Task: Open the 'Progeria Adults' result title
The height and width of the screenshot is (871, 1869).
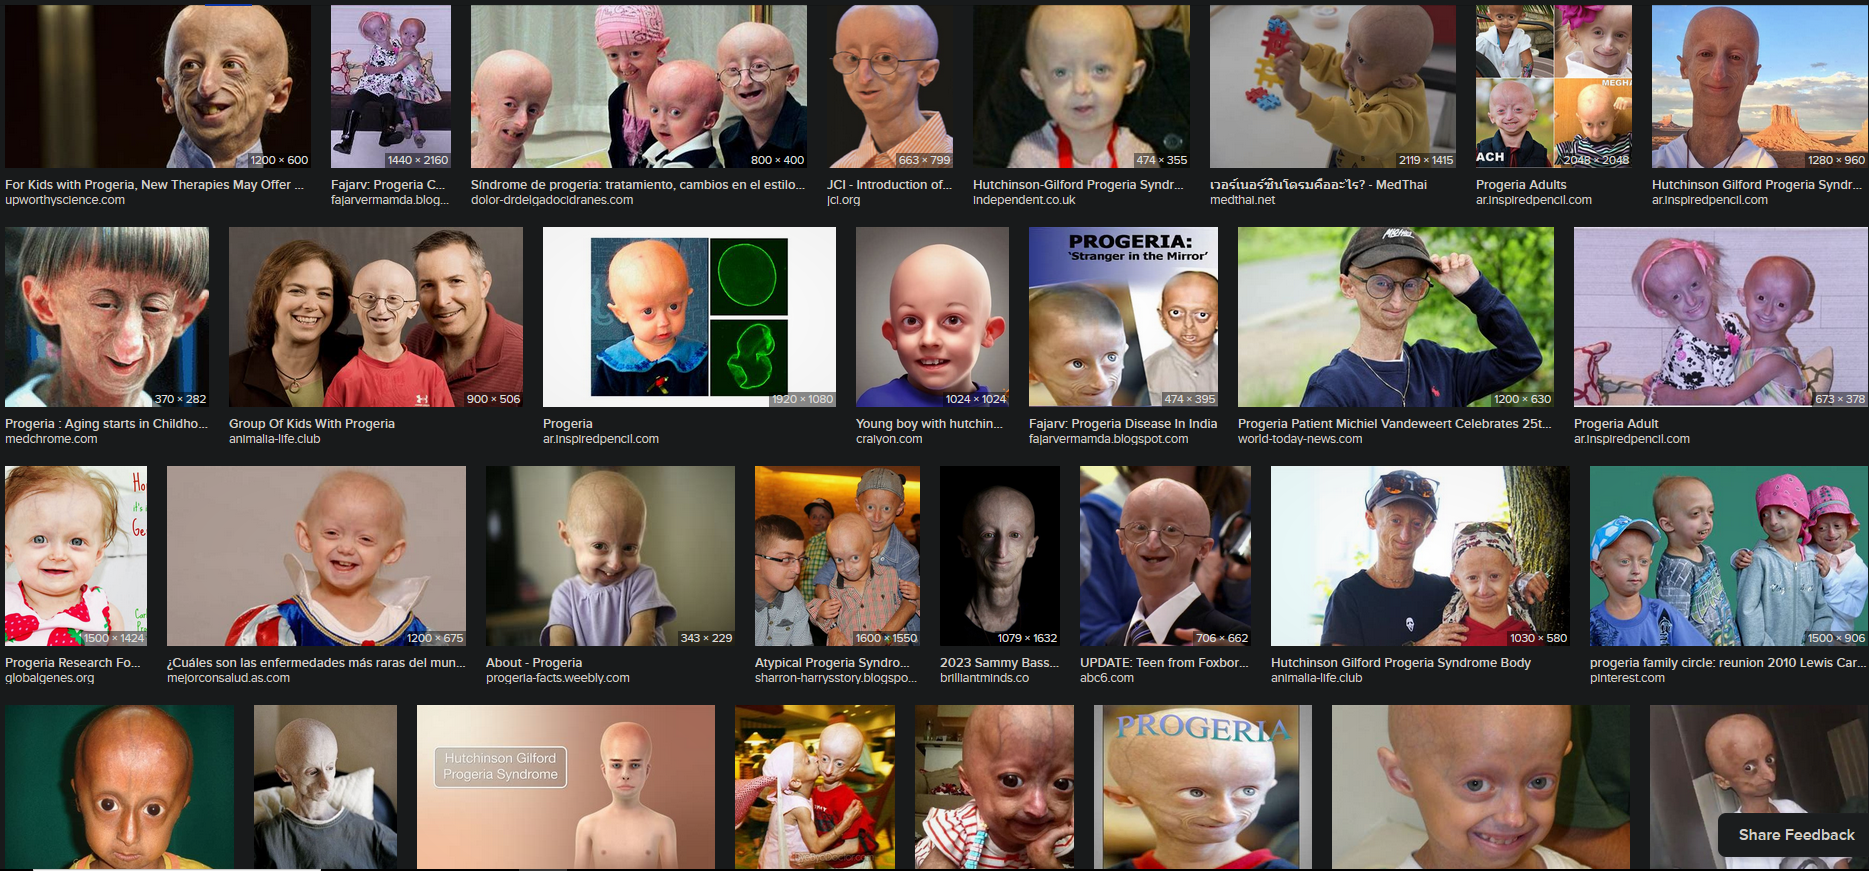Action: point(1521,185)
